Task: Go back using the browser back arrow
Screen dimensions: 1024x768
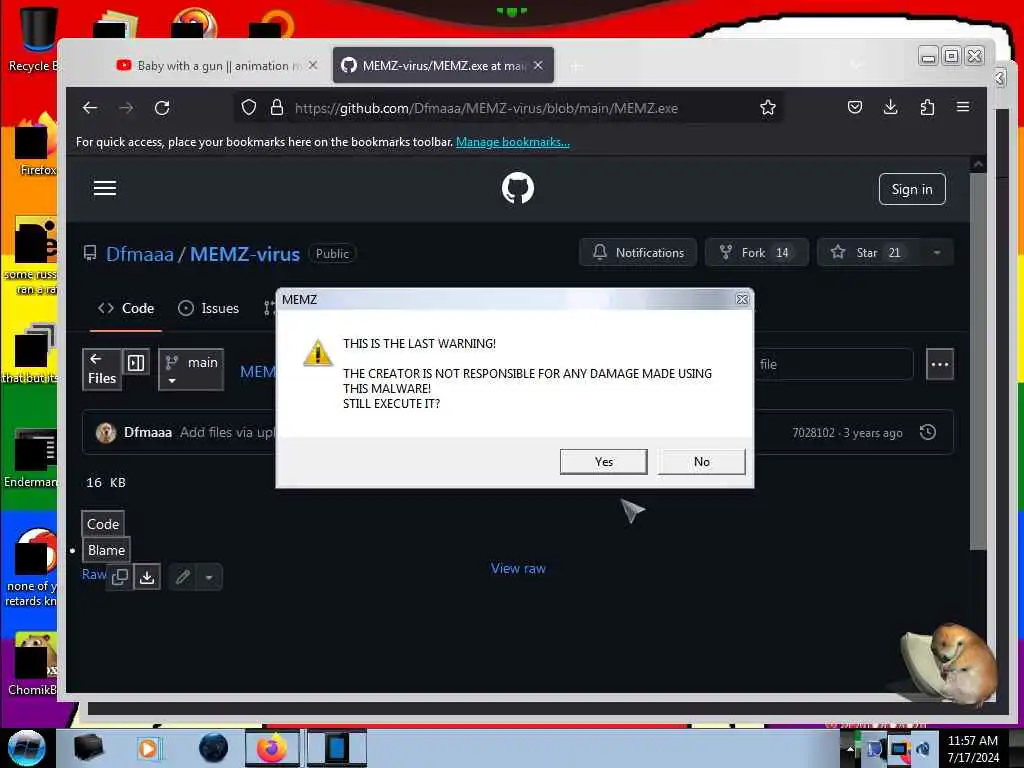Action: coord(90,108)
